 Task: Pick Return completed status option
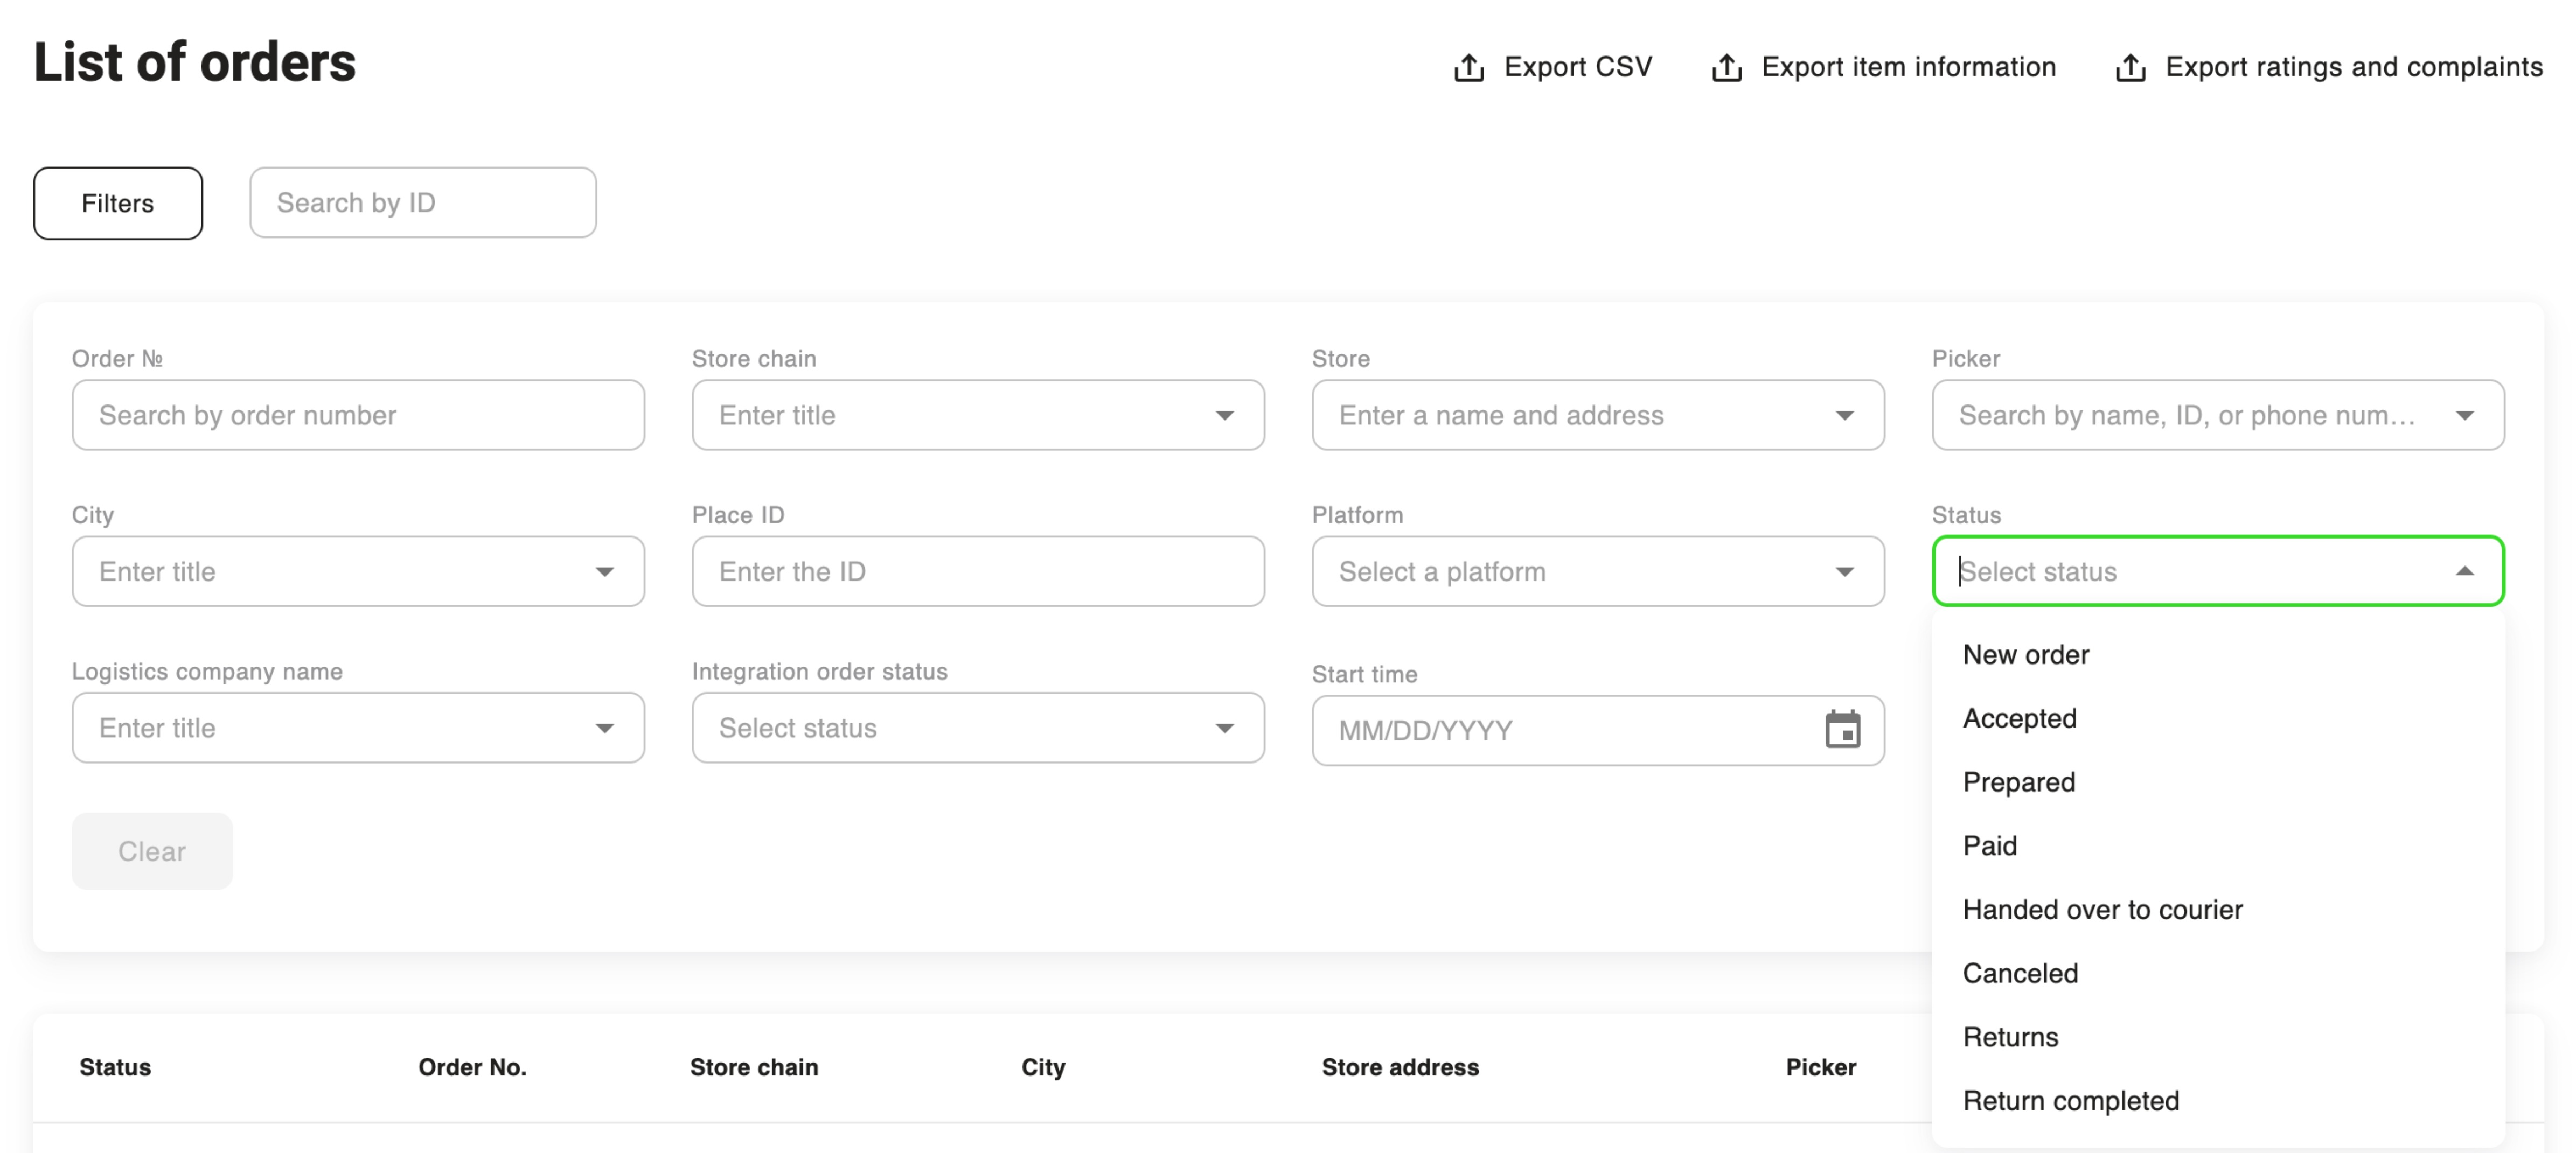pos(2070,1101)
